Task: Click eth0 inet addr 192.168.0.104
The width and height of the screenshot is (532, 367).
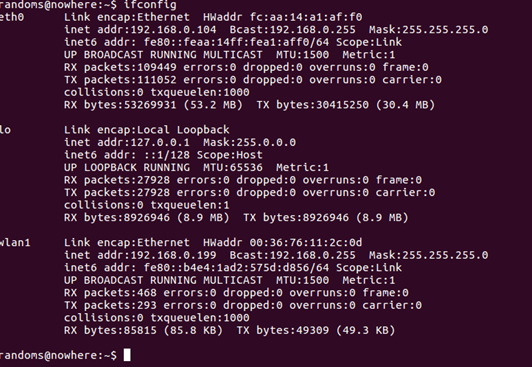Action: pyautogui.click(x=173, y=30)
